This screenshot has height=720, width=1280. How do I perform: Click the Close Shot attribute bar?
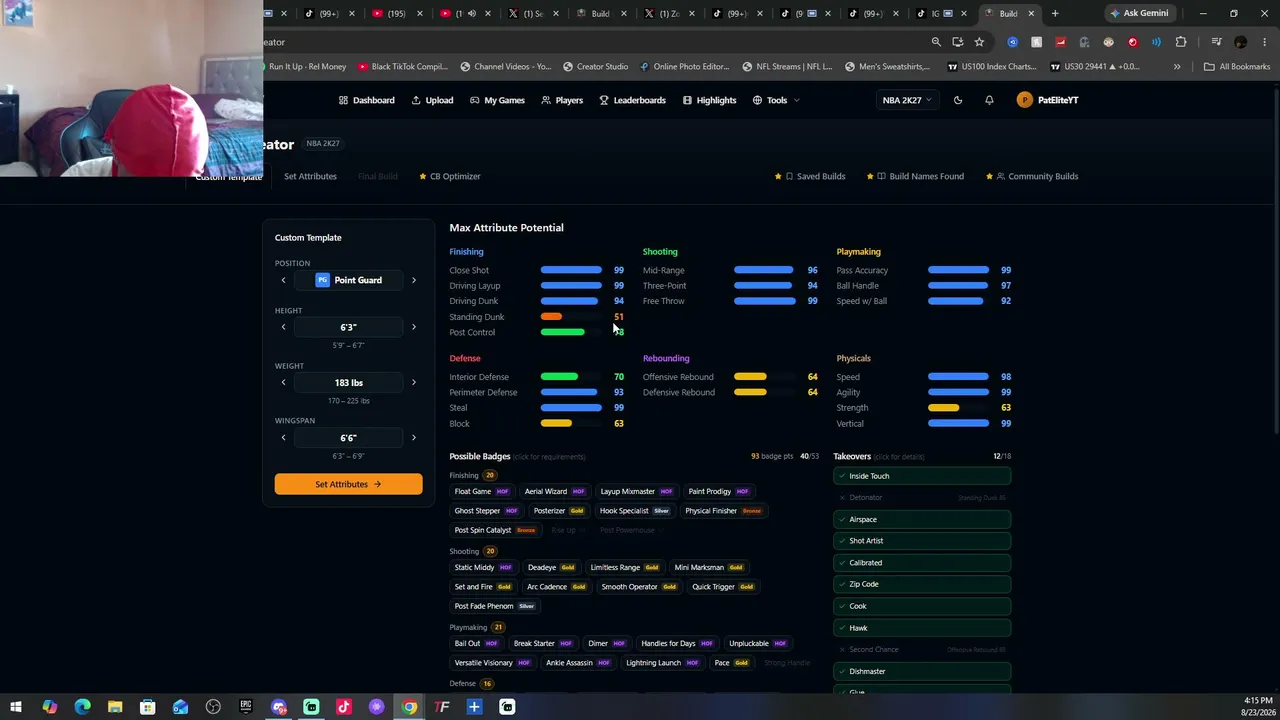571,270
